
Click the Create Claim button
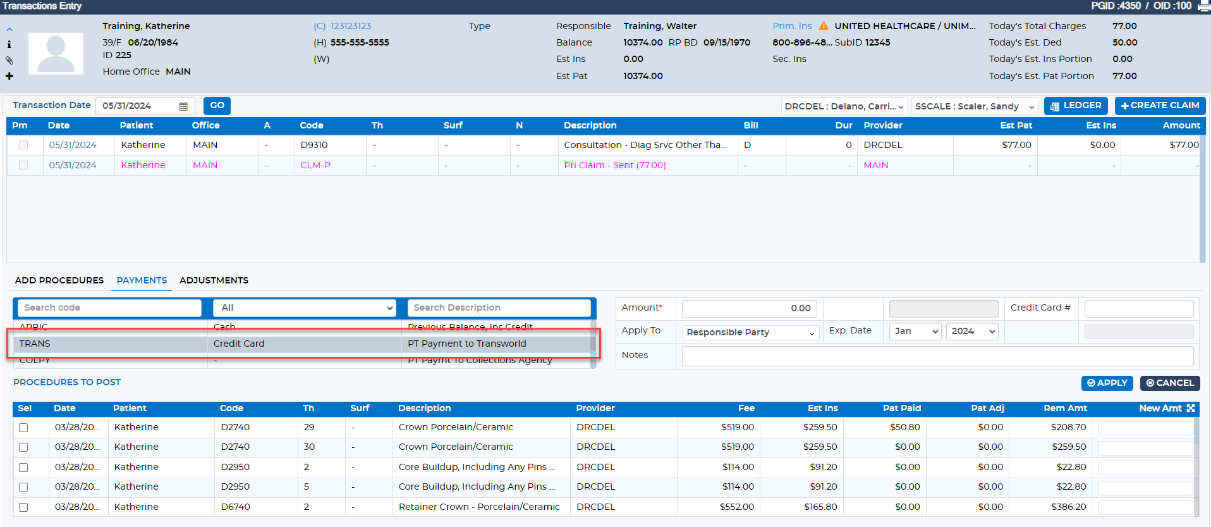coord(1160,106)
